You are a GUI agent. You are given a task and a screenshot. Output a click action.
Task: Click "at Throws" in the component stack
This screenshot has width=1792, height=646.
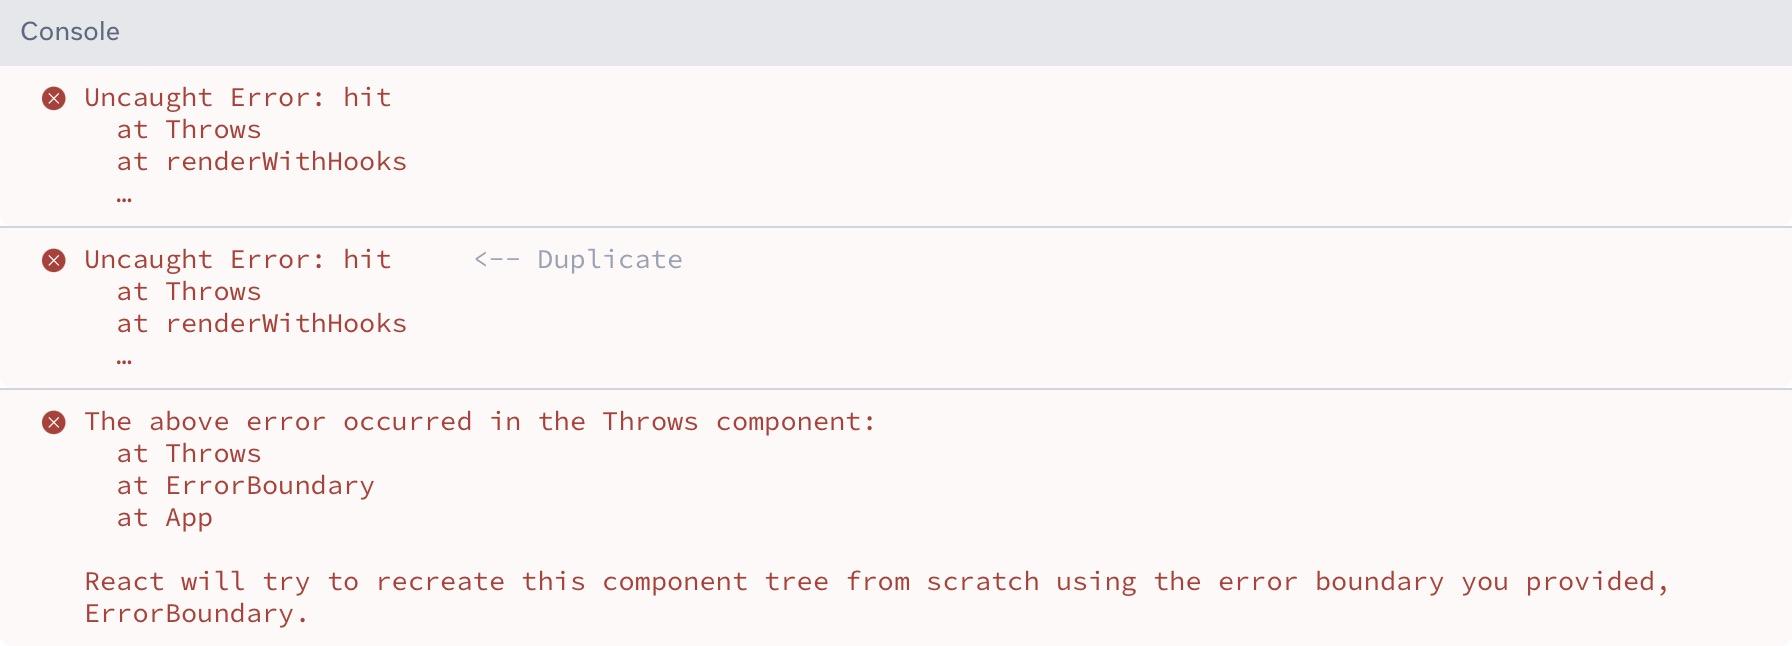pos(189,454)
